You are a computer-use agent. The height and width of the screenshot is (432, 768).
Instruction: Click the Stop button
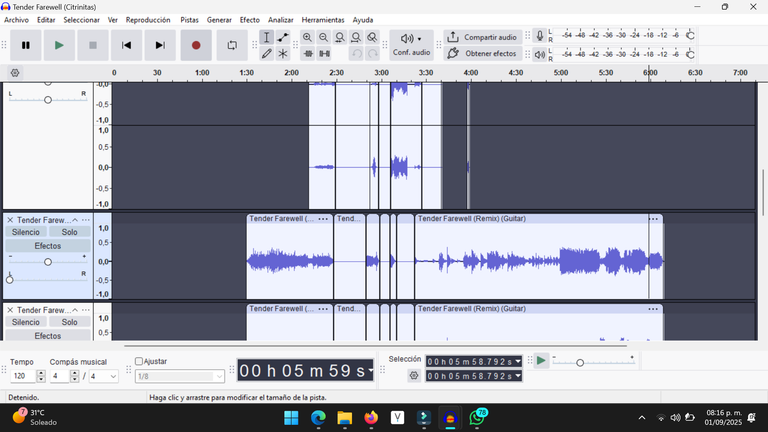tap(93, 45)
